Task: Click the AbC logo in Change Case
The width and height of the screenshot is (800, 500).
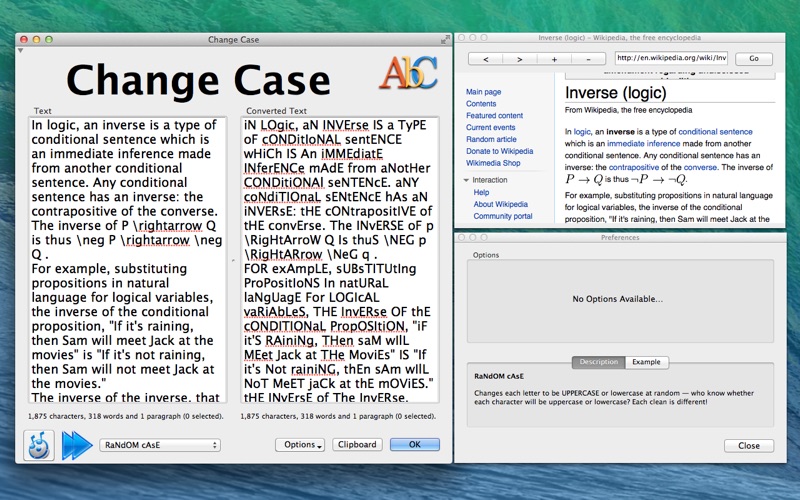Action: tap(409, 73)
